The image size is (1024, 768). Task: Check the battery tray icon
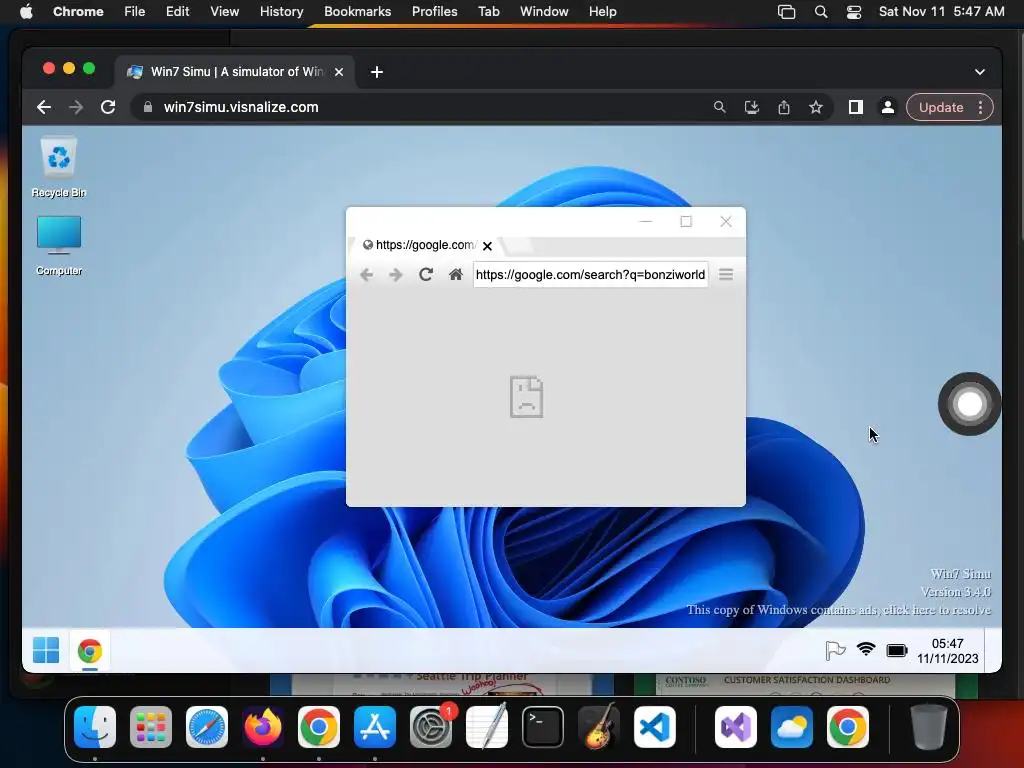(x=897, y=650)
